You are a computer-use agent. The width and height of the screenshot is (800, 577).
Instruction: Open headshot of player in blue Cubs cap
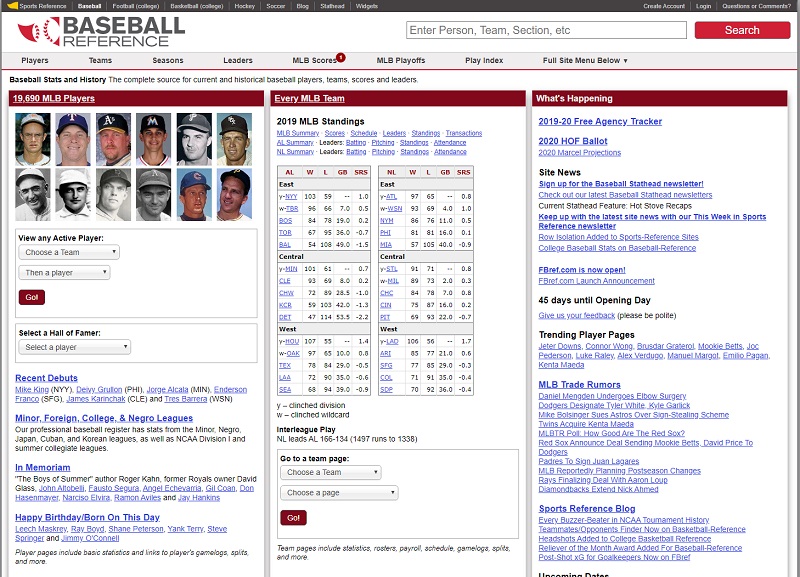point(194,195)
